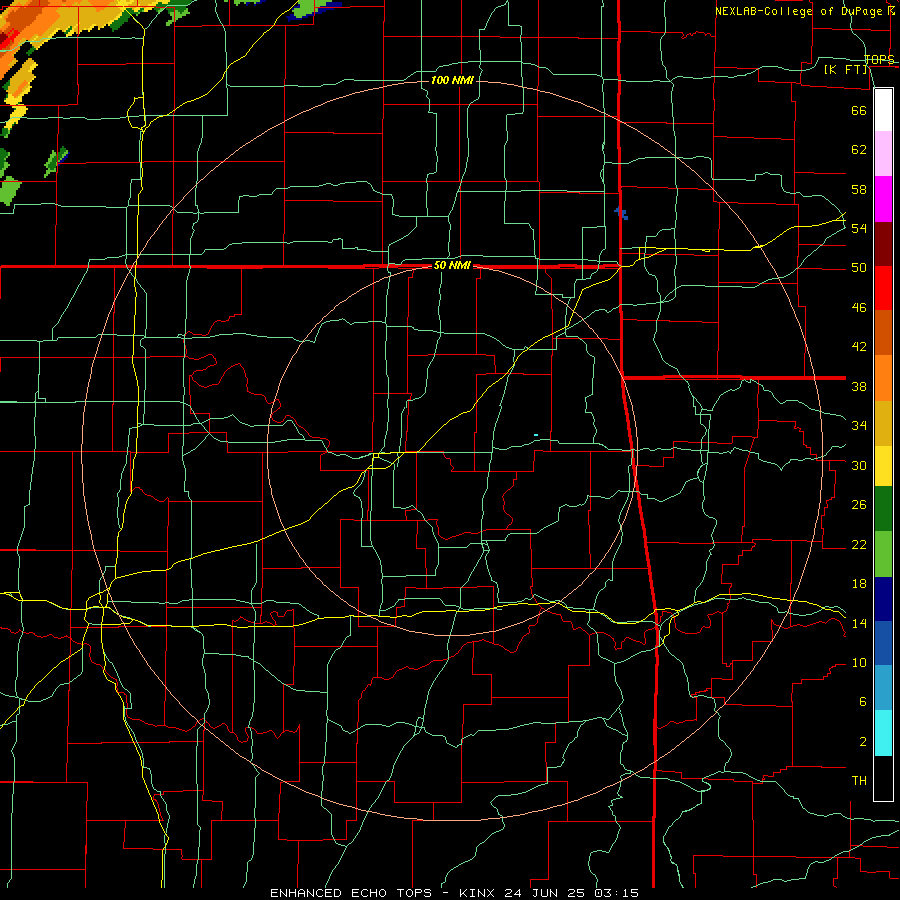Click legend value 18

click(859, 584)
